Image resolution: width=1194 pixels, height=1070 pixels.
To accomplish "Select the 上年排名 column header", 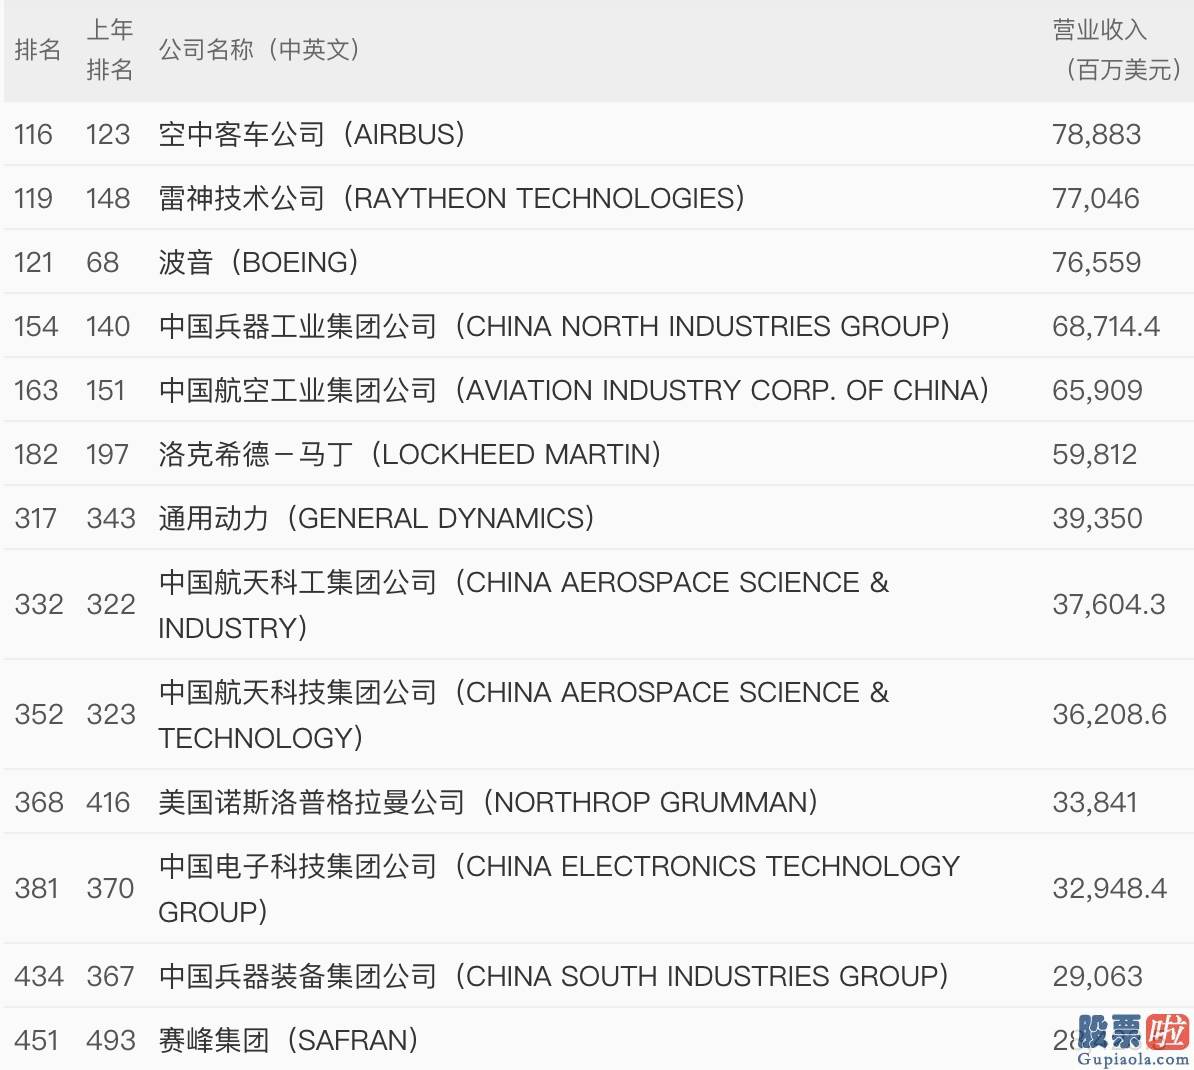I will click(110, 50).
